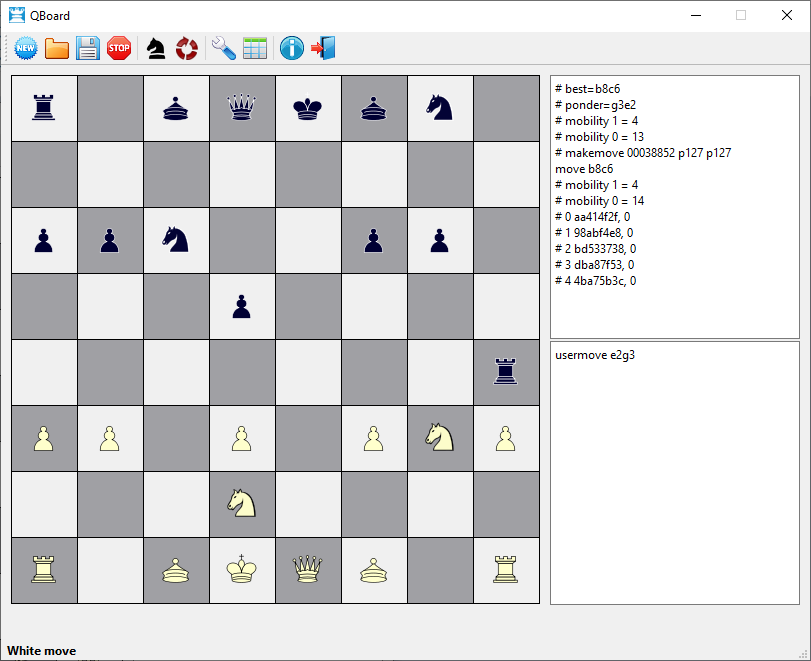
Task: Click the black king on e8
Action: 308,108
